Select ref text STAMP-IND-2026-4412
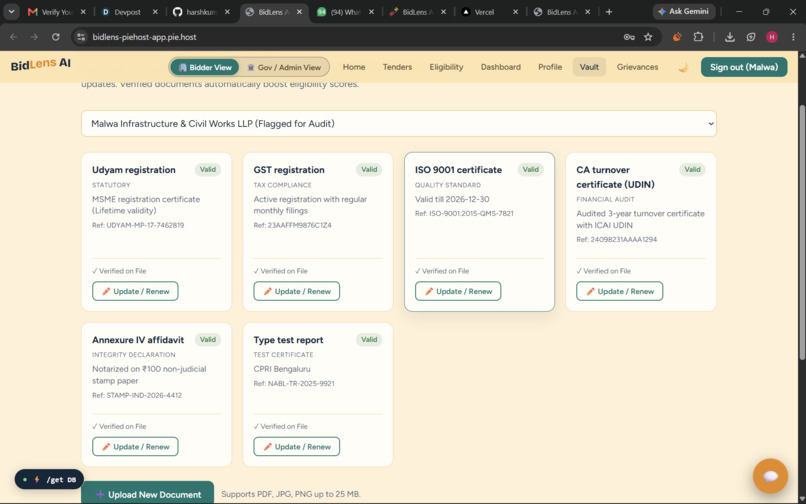The width and height of the screenshot is (806, 504). tap(144, 395)
